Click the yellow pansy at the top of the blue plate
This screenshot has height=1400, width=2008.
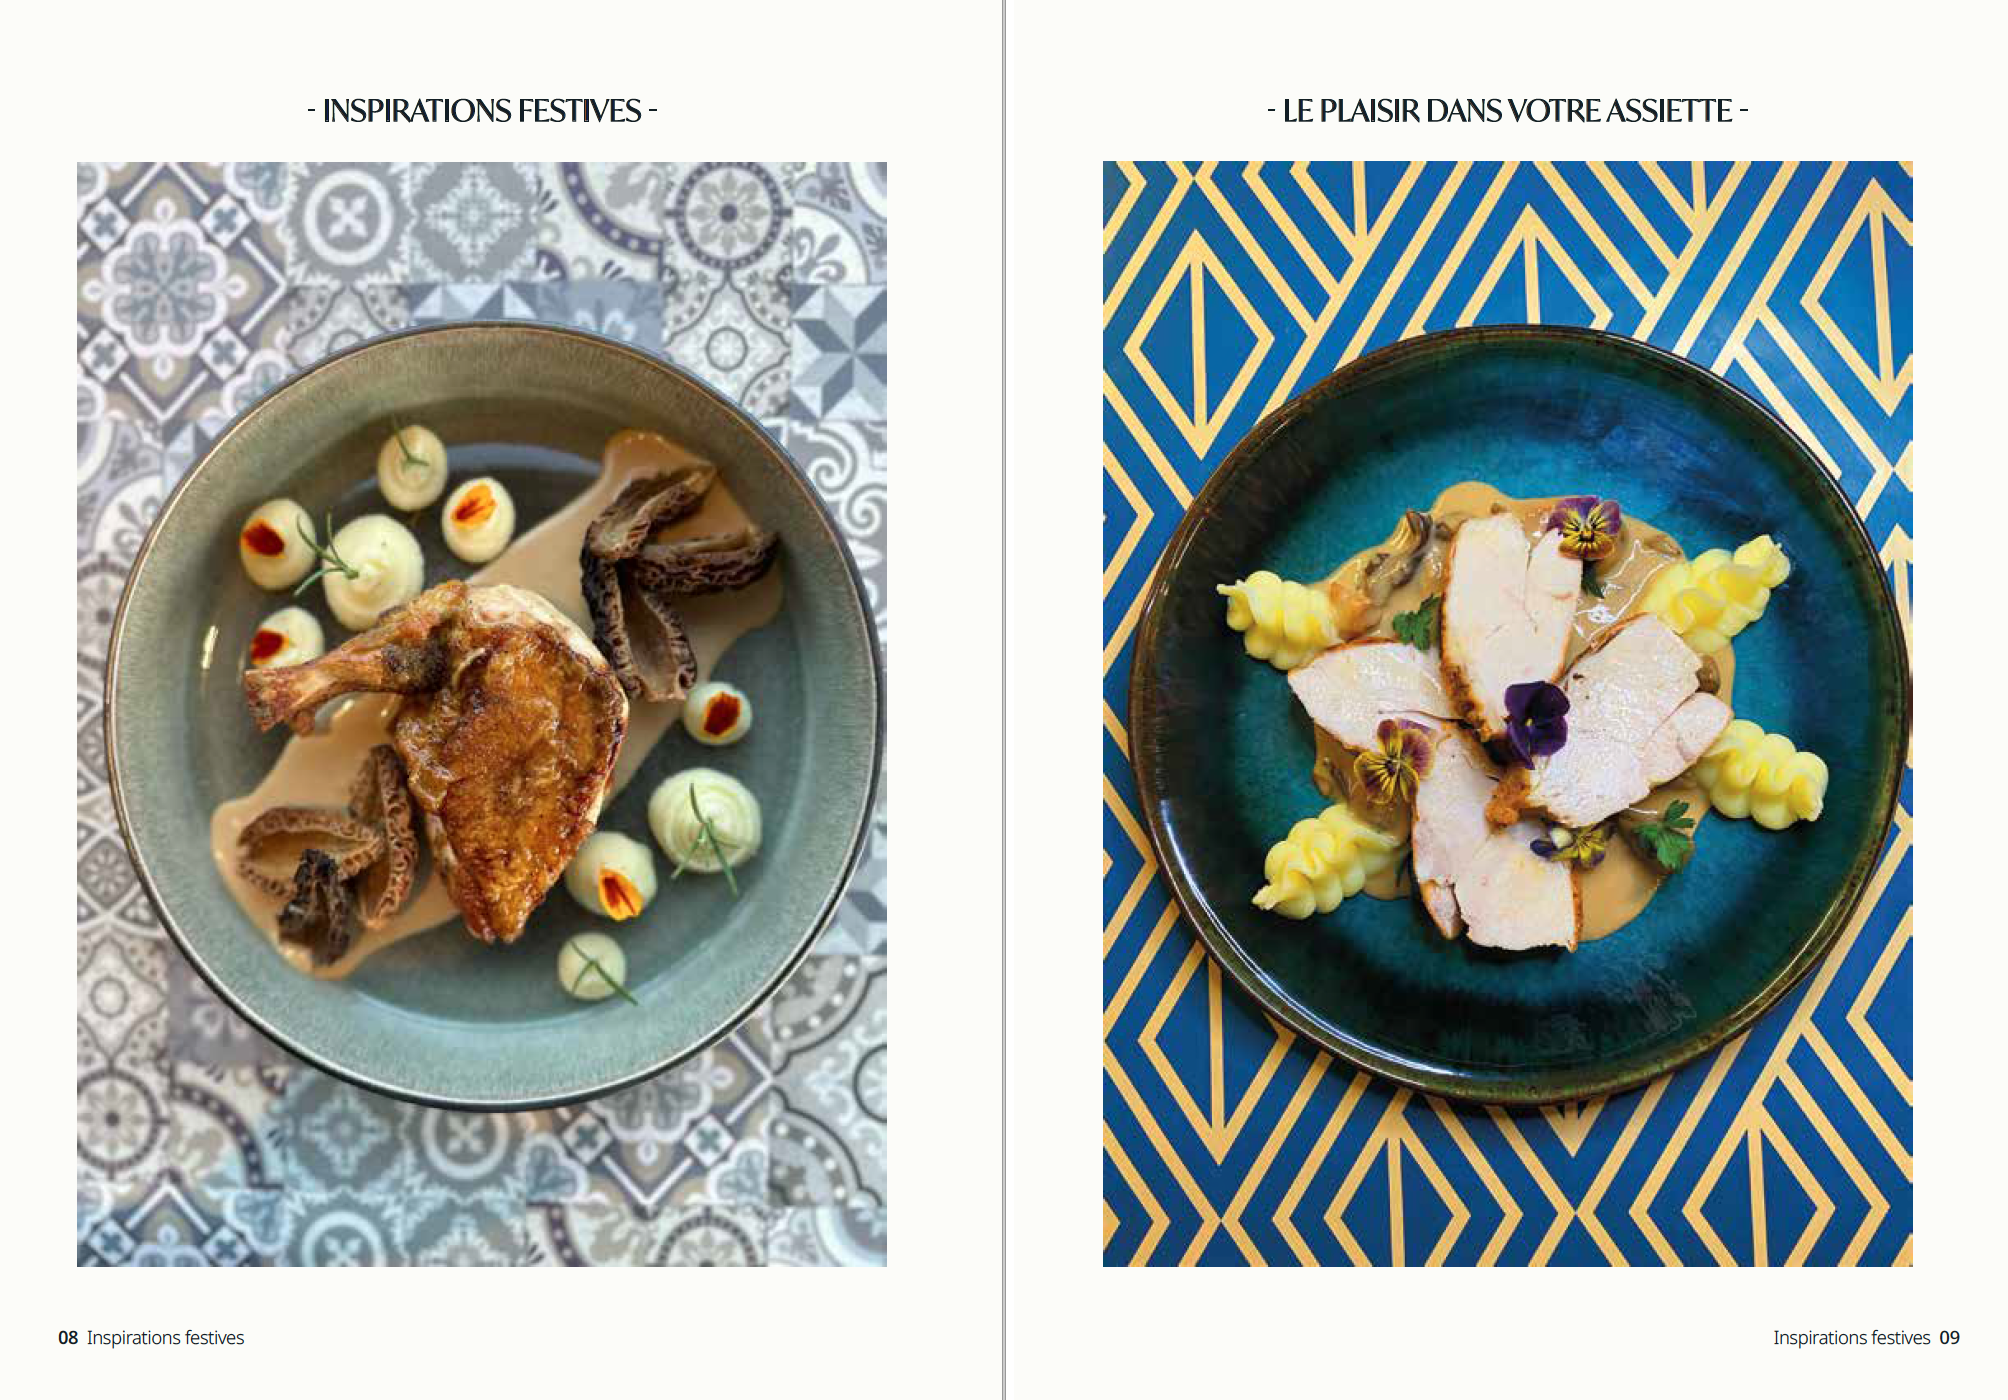click(1584, 527)
